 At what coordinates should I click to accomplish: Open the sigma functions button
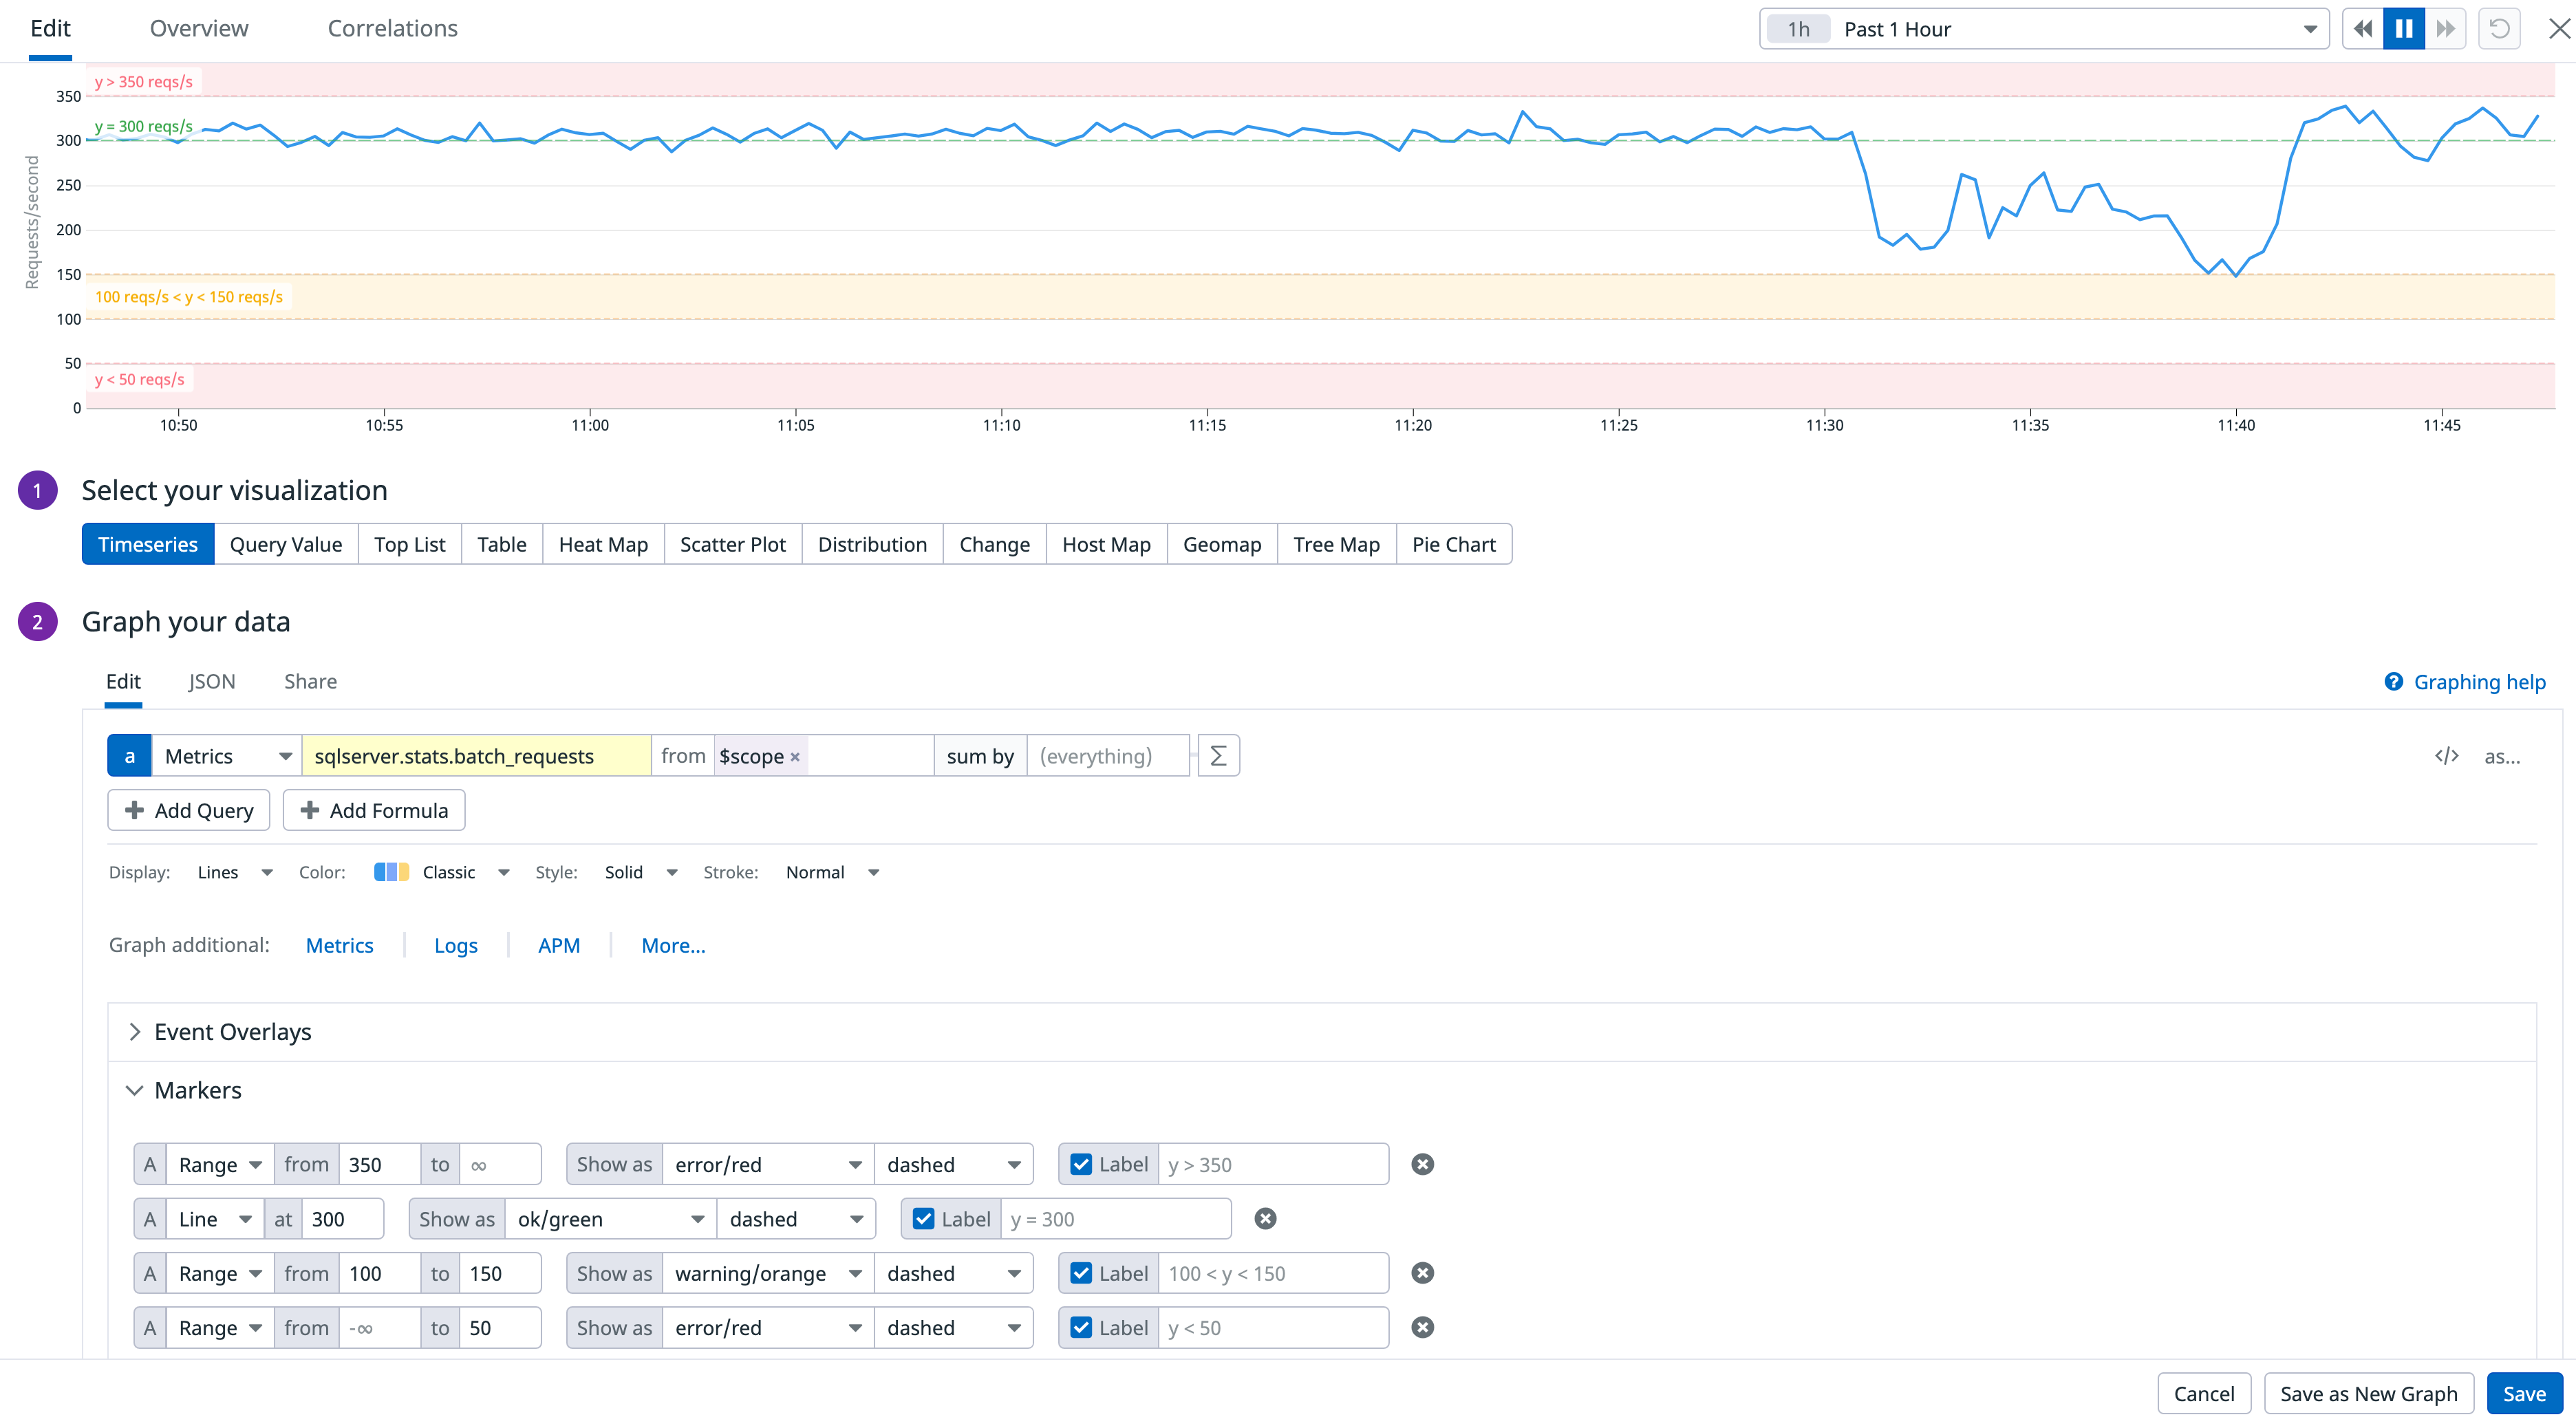(x=1218, y=756)
